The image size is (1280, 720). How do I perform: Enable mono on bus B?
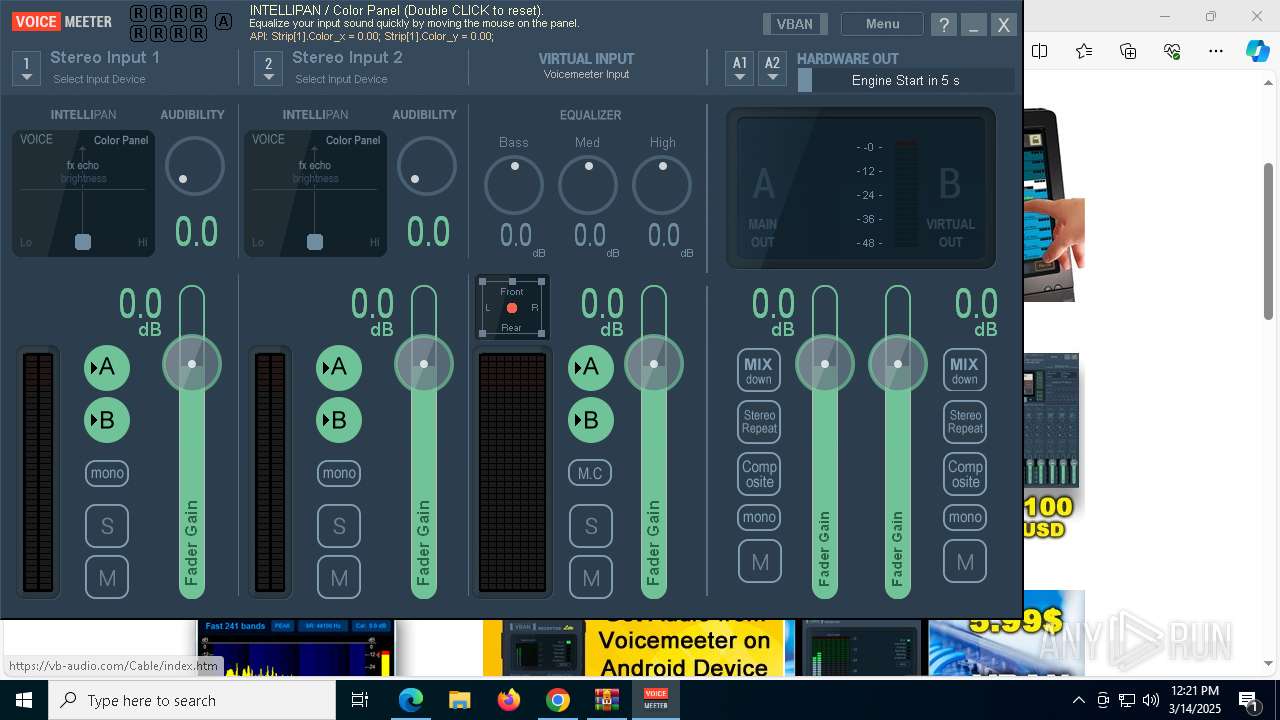(965, 517)
